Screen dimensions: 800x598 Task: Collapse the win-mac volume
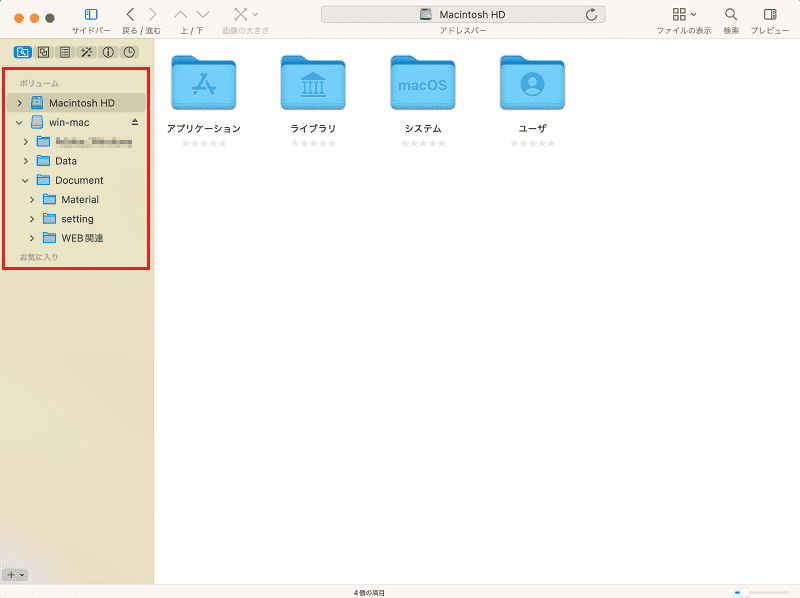19,122
